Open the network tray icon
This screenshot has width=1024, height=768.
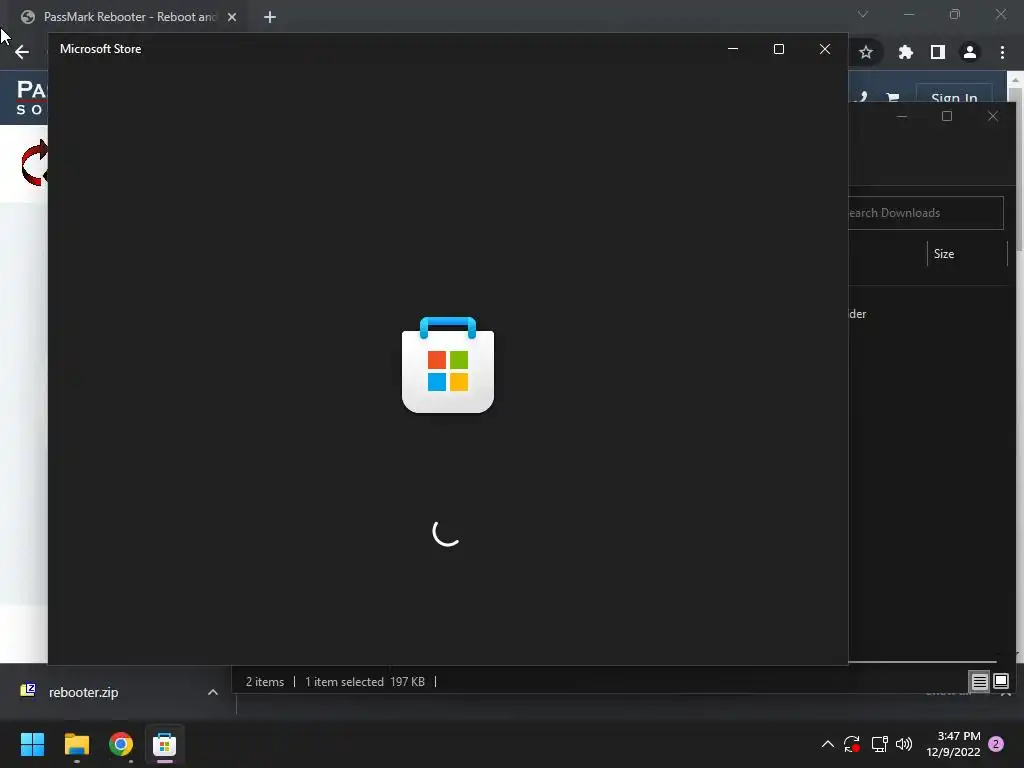click(879, 744)
